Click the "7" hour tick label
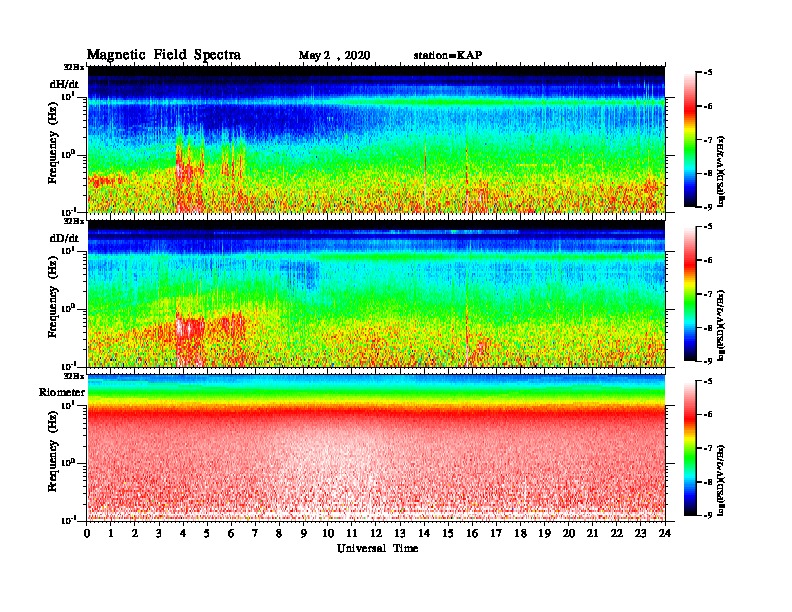 click(255, 534)
